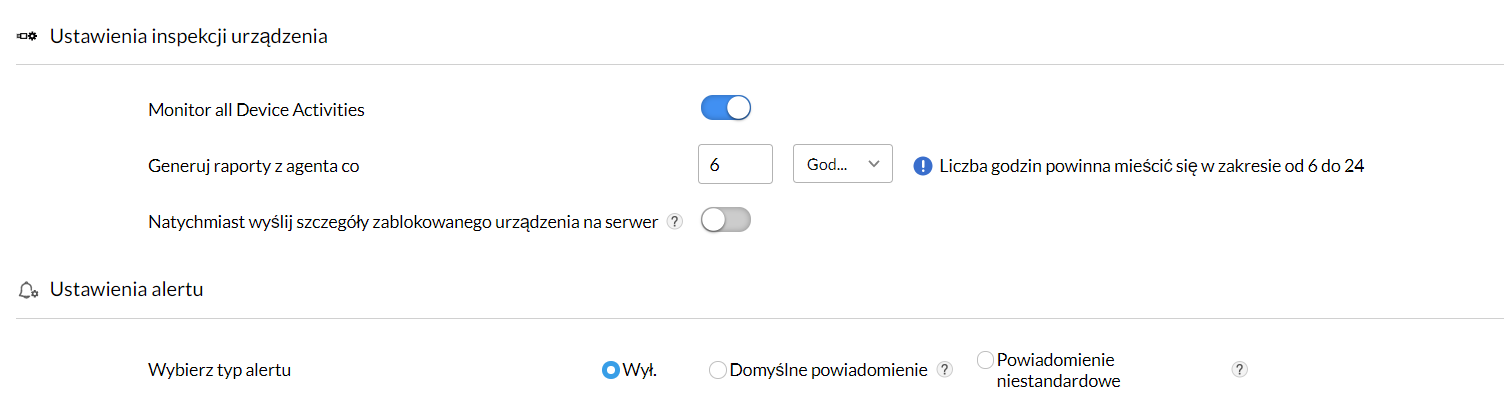1504x420 pixels.
Task: Choose the Domyślne powiadomienie radio option
Action: (717, 370)
